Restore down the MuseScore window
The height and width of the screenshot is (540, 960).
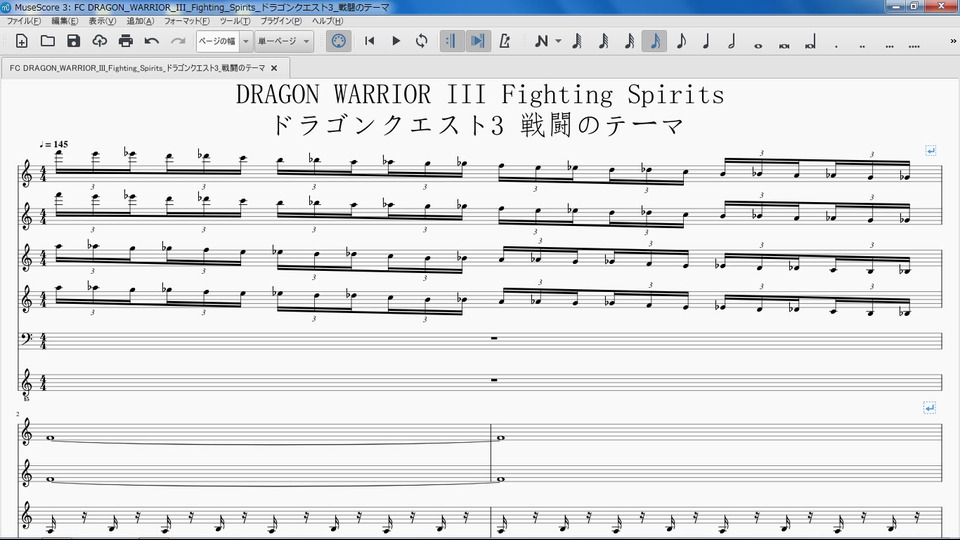click(914, 6)
